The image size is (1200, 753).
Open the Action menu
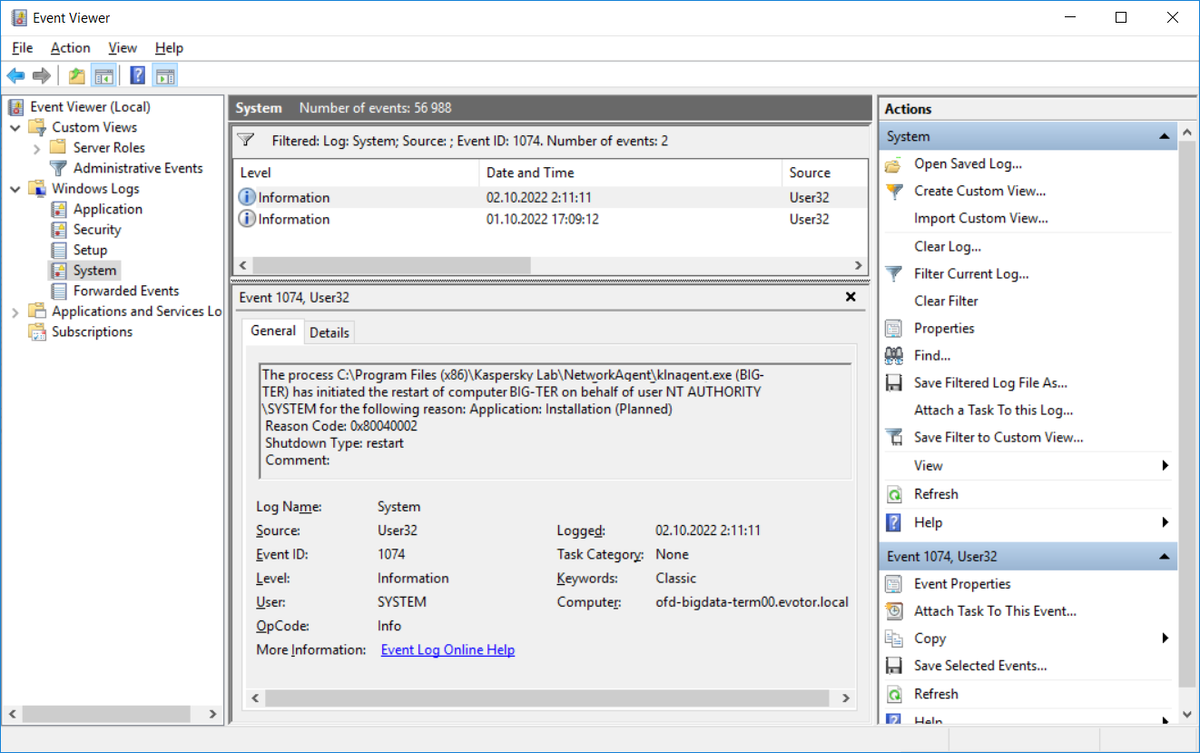[70, 47]
